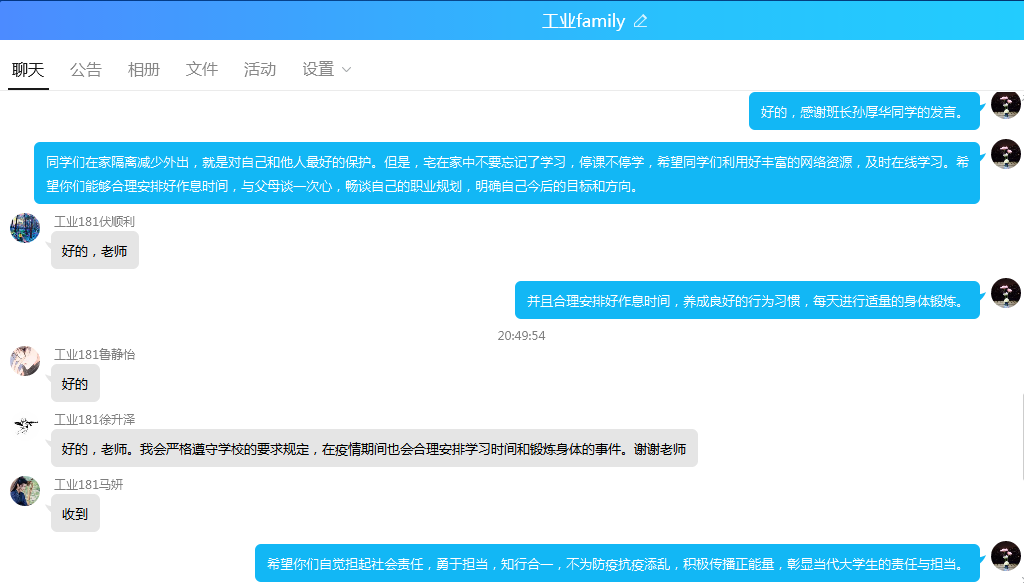Open own avatar beside 感谢班长孙厚华 message
This screenshot has height=587, width=1024.
point(1006,104)
